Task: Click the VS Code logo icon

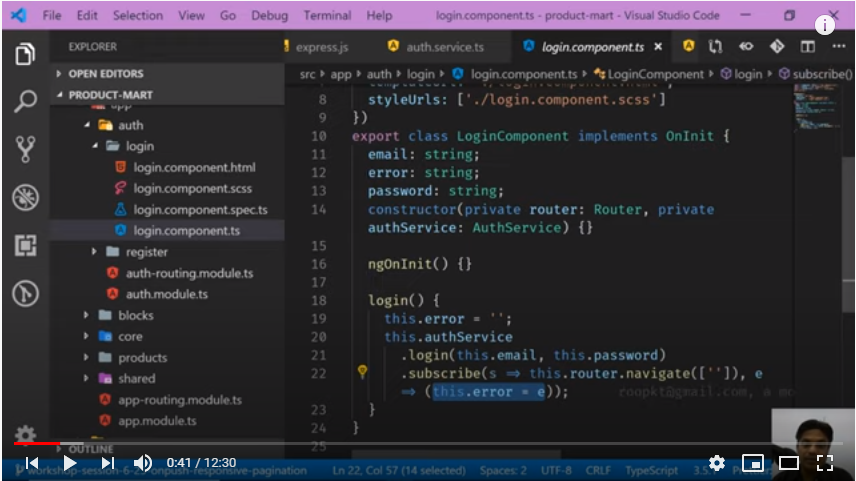Action: [19, 15]
